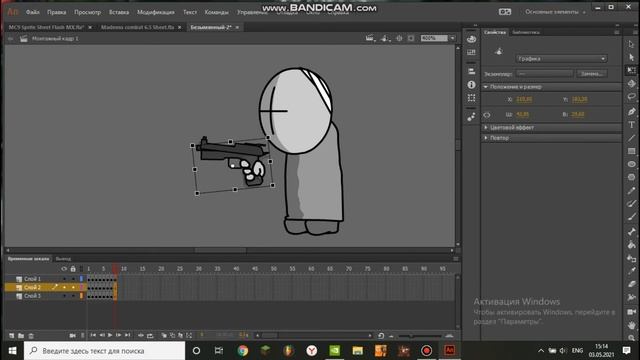Toggle visibility dot of Слой 2

click(64, 287)
